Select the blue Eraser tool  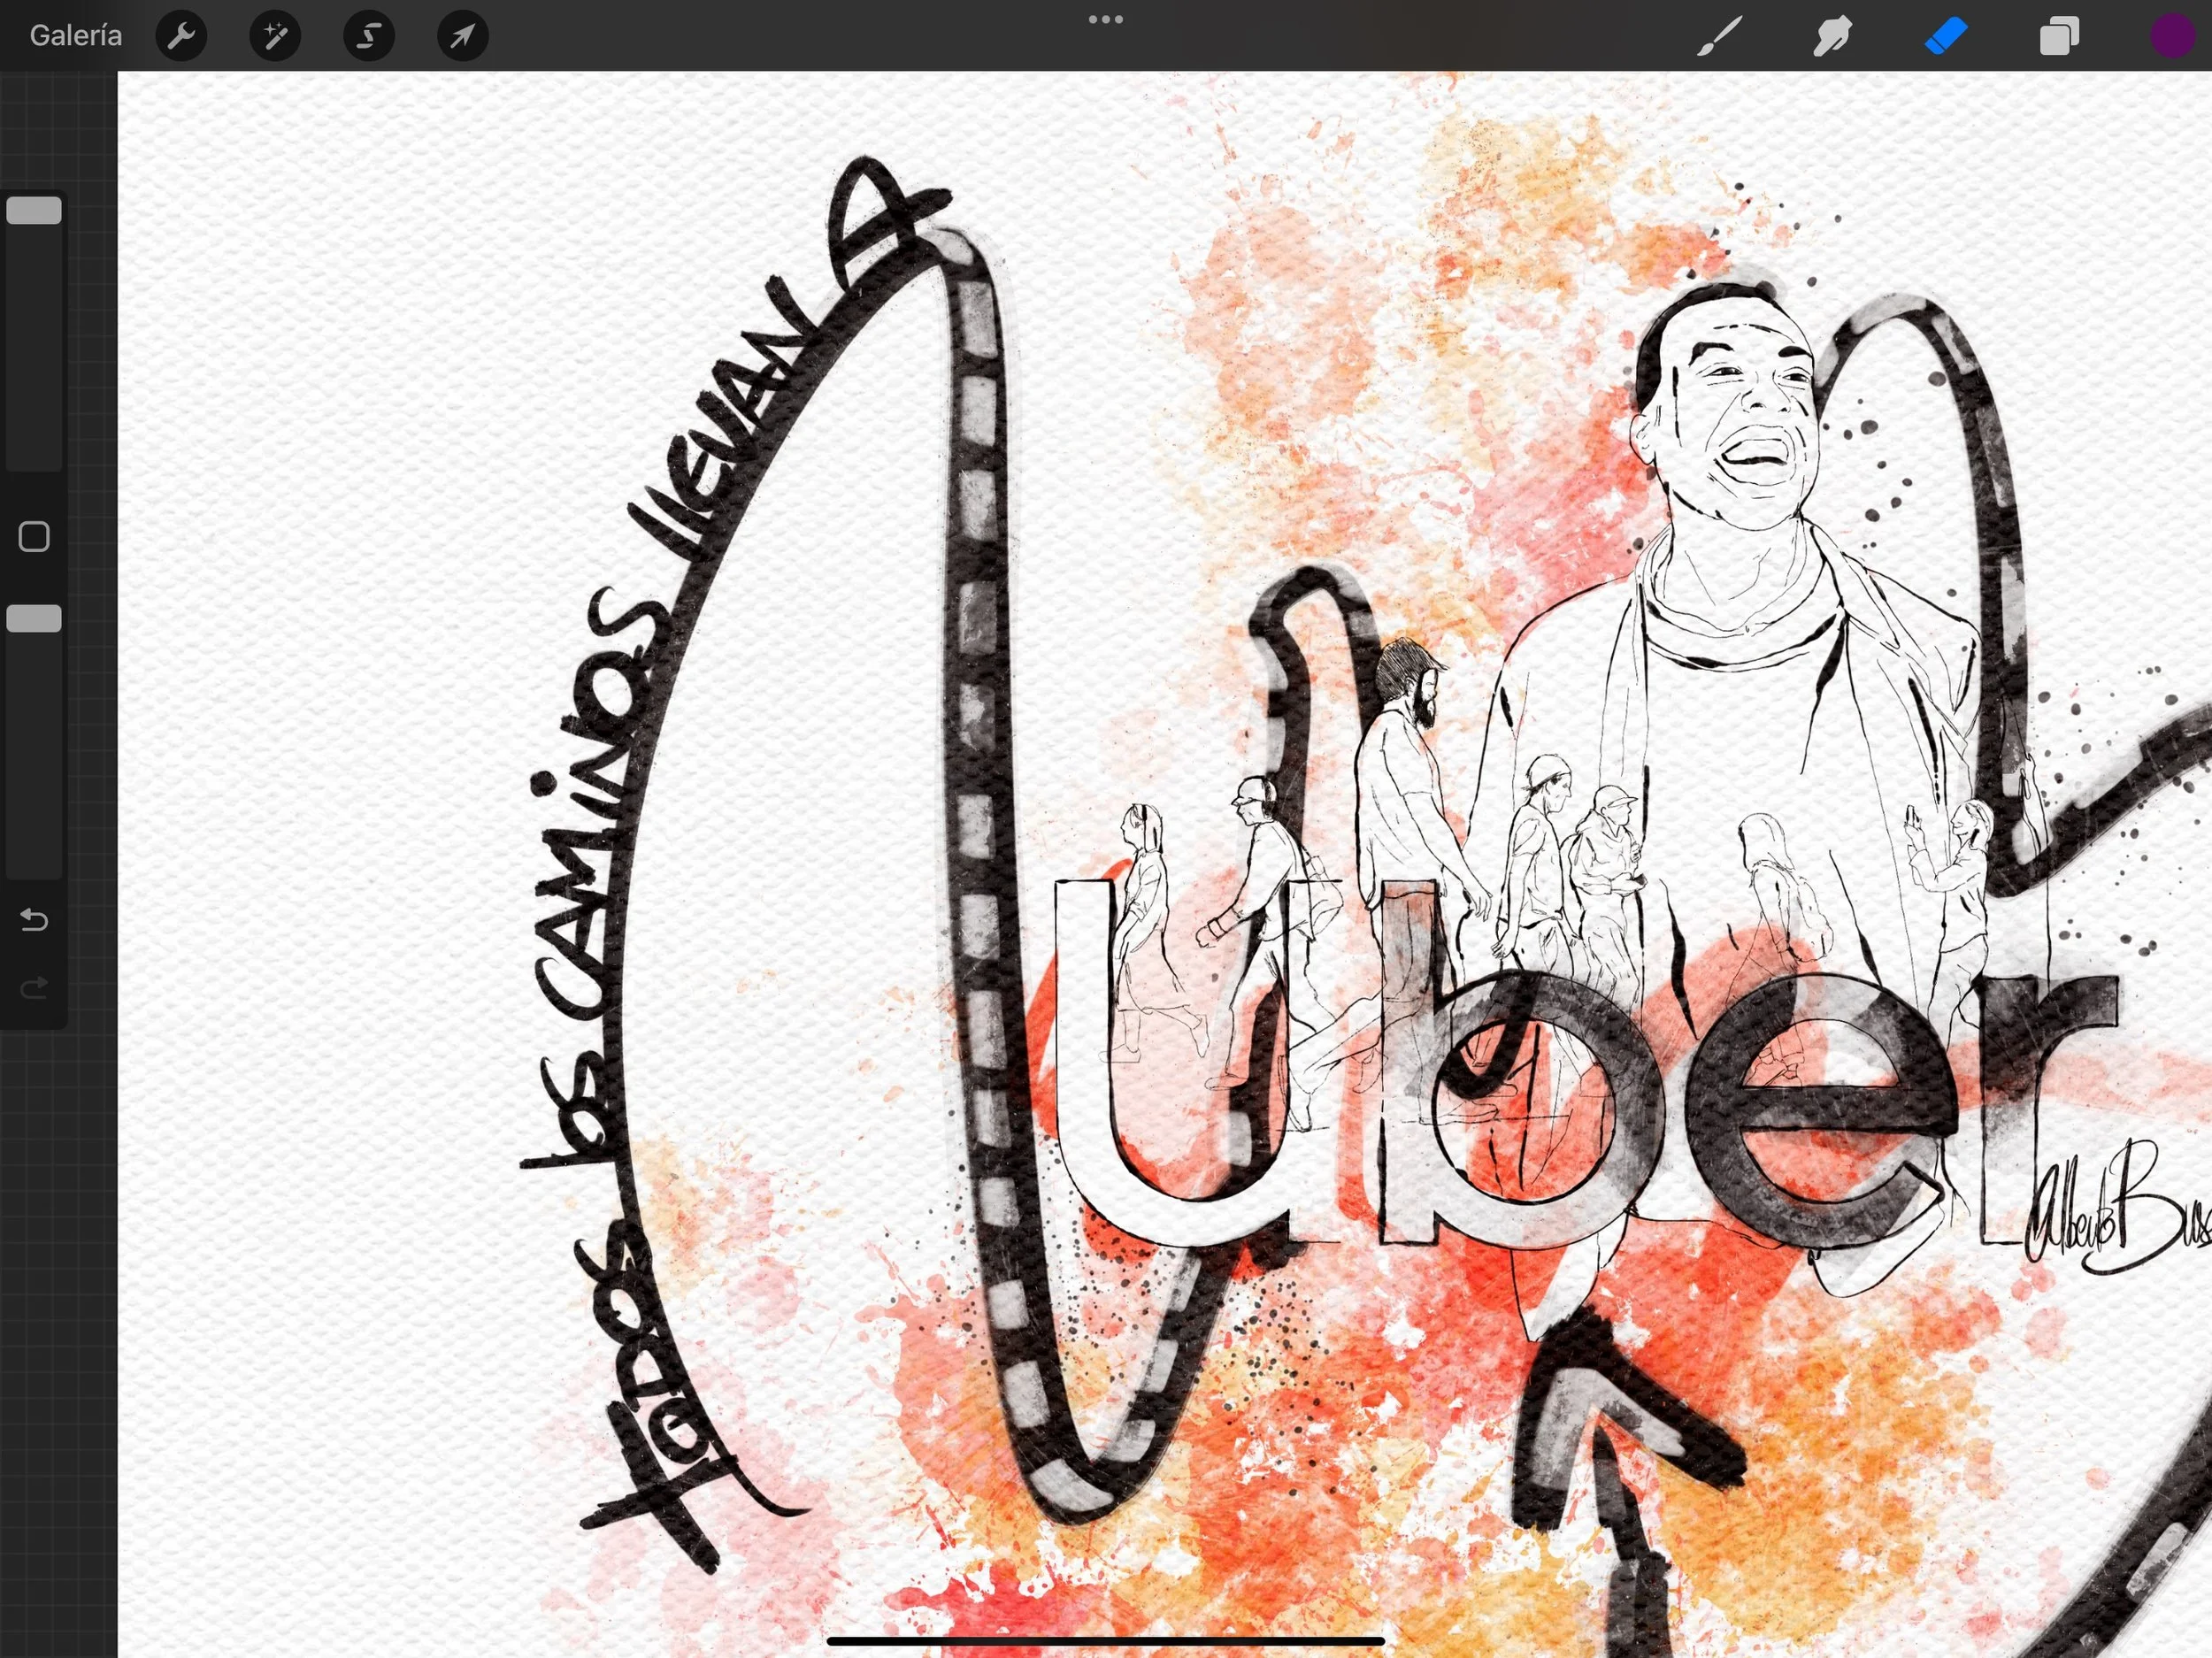click(1945, 36)
